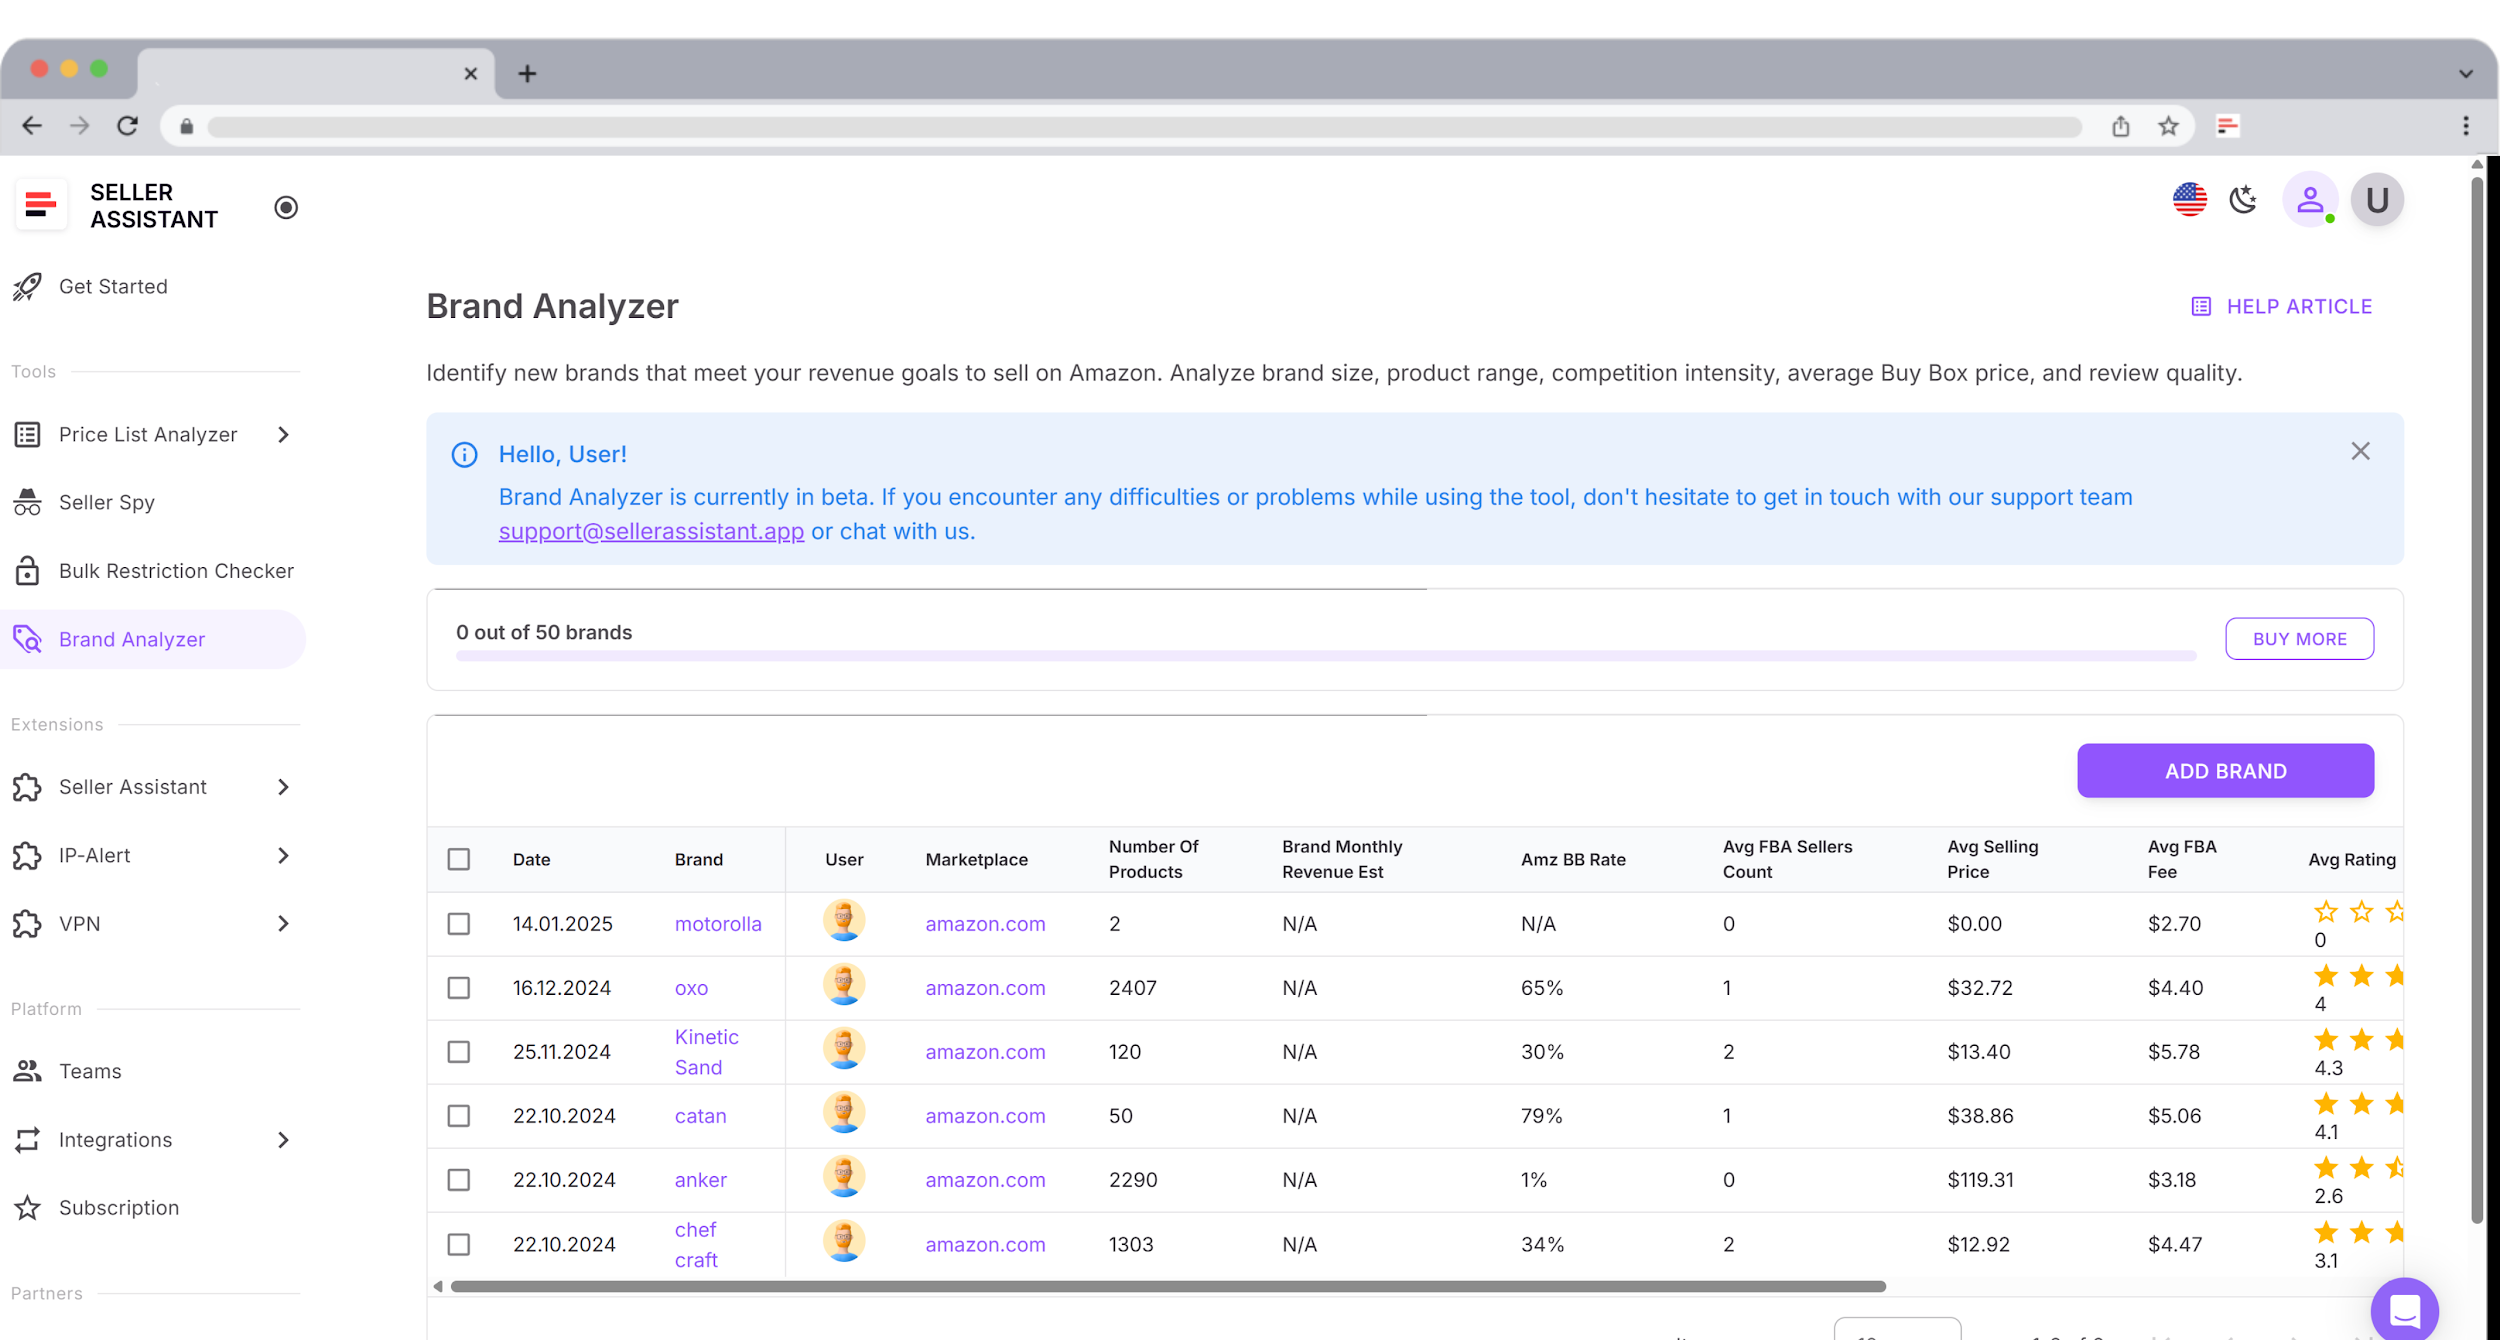Check the checkbox for the catan brand row
This screenshot has height=1340, width=2500.
459,1116
